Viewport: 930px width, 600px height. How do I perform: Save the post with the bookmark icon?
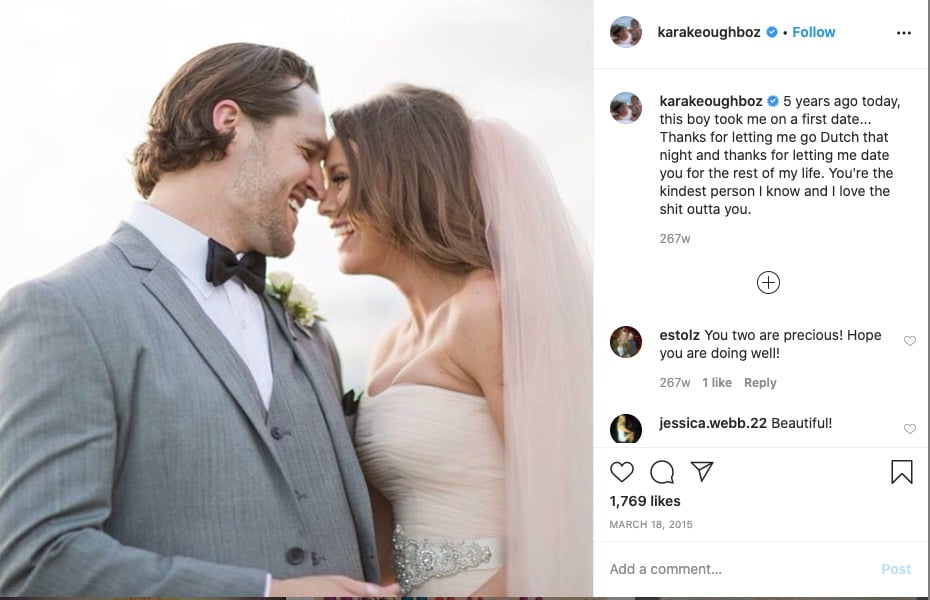click(902, 472)
